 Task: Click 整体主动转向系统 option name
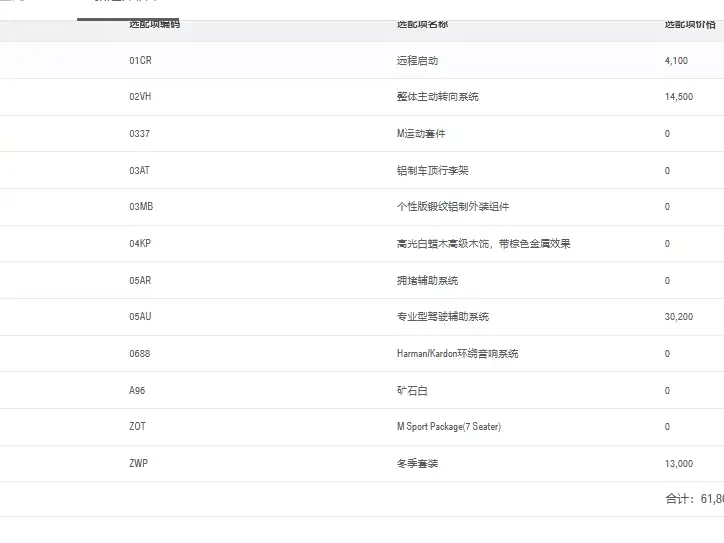(438, 97)
